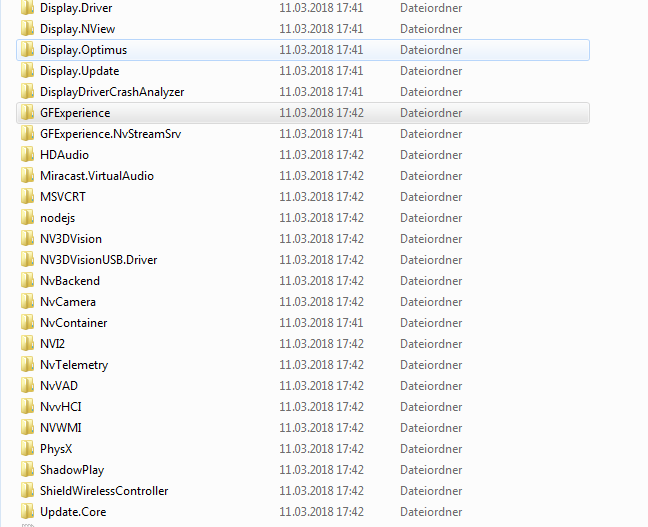Click the date of the Display.Optimus row
The width and height of the screenshot is (648, 527).
[x=322, y=50]
